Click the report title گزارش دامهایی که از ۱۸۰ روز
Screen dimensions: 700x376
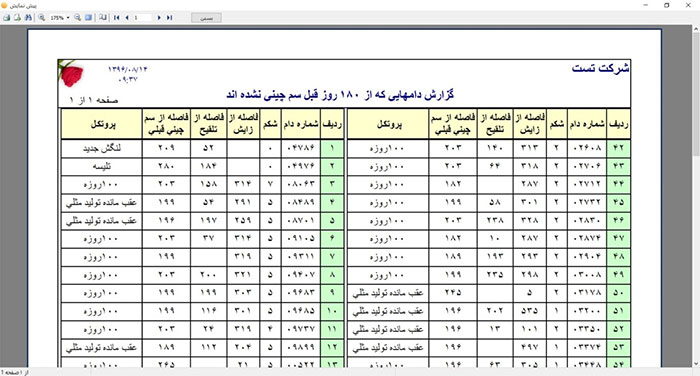click(340, 95)
